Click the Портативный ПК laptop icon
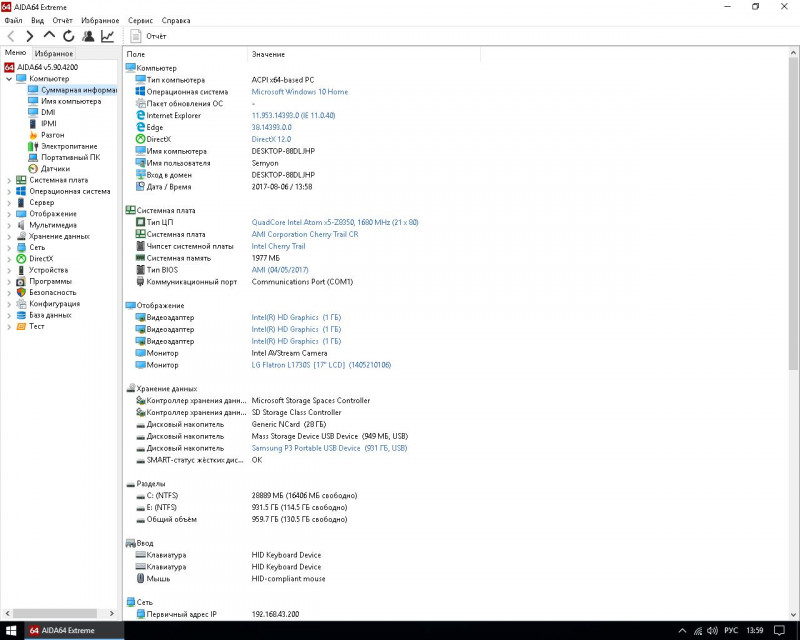This screenshot has height=640, width=800. coord(33,157)
